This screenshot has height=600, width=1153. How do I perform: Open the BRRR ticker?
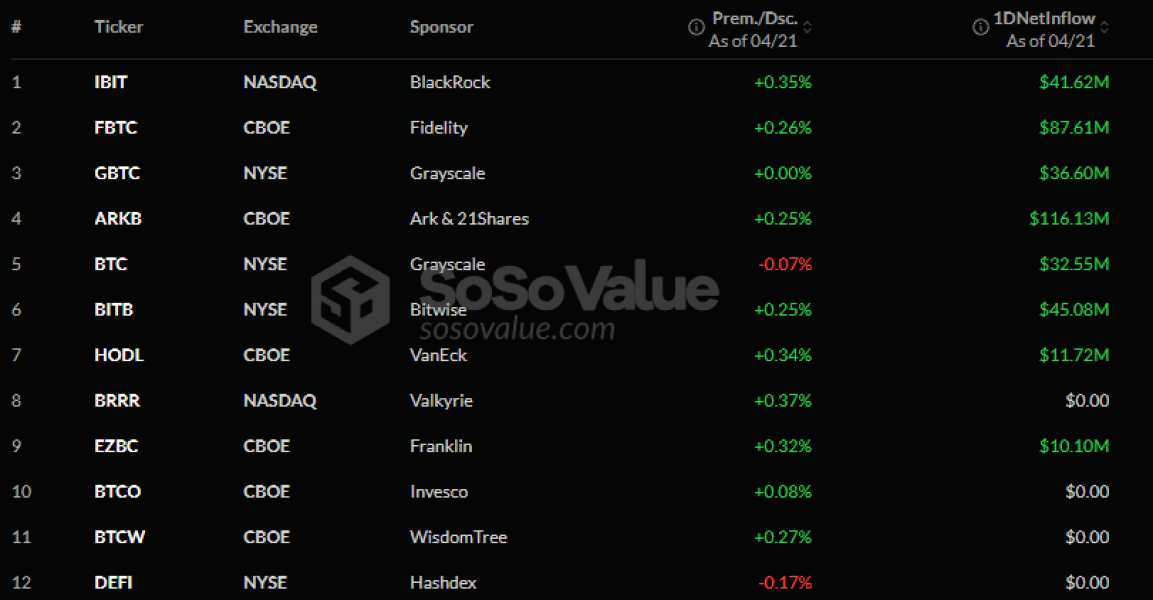click(117, 401)
